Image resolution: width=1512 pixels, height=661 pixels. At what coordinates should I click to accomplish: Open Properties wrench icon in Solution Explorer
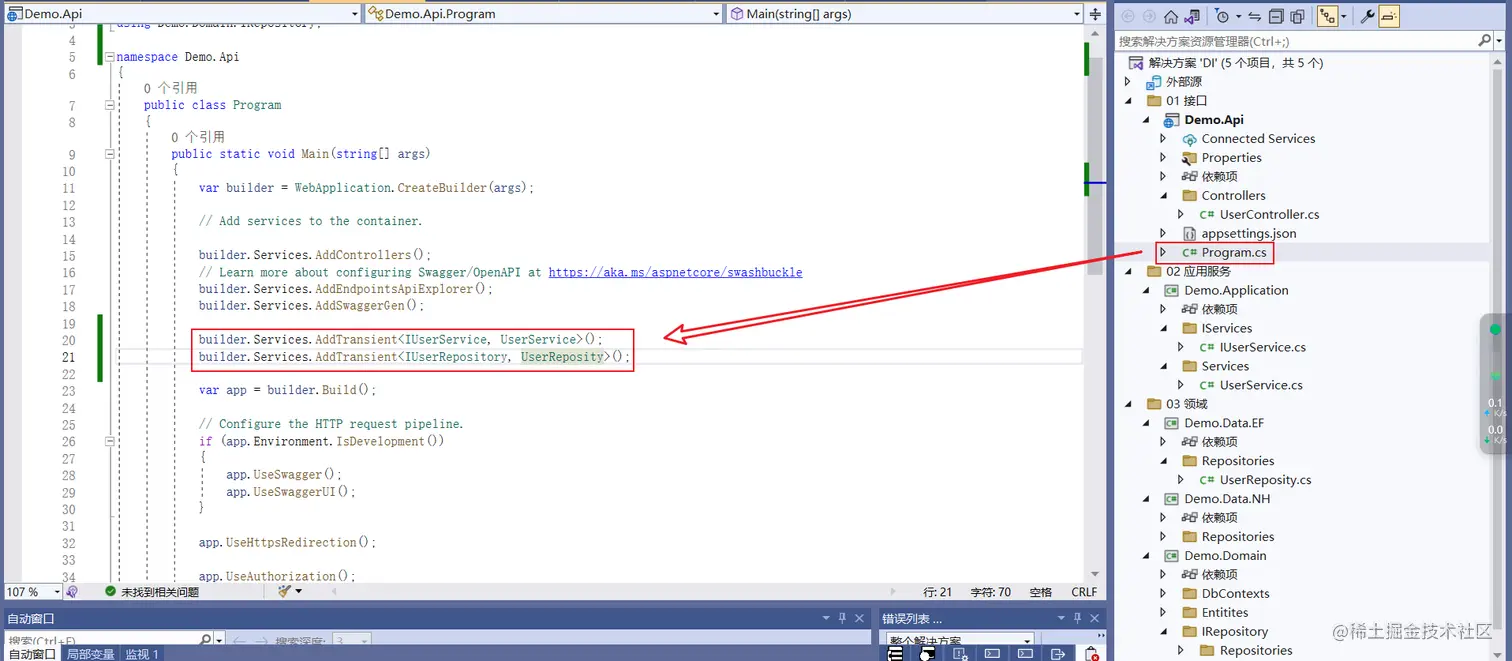tap(1367, 17)
